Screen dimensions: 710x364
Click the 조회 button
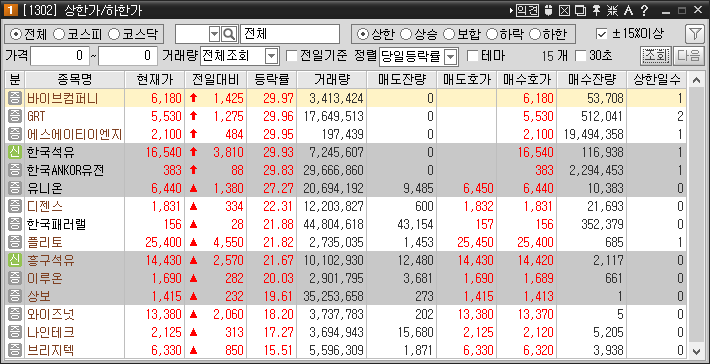655,56
